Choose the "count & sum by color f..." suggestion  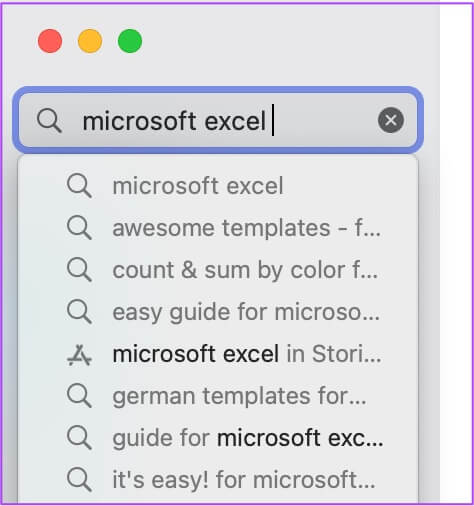pos(218,270)
